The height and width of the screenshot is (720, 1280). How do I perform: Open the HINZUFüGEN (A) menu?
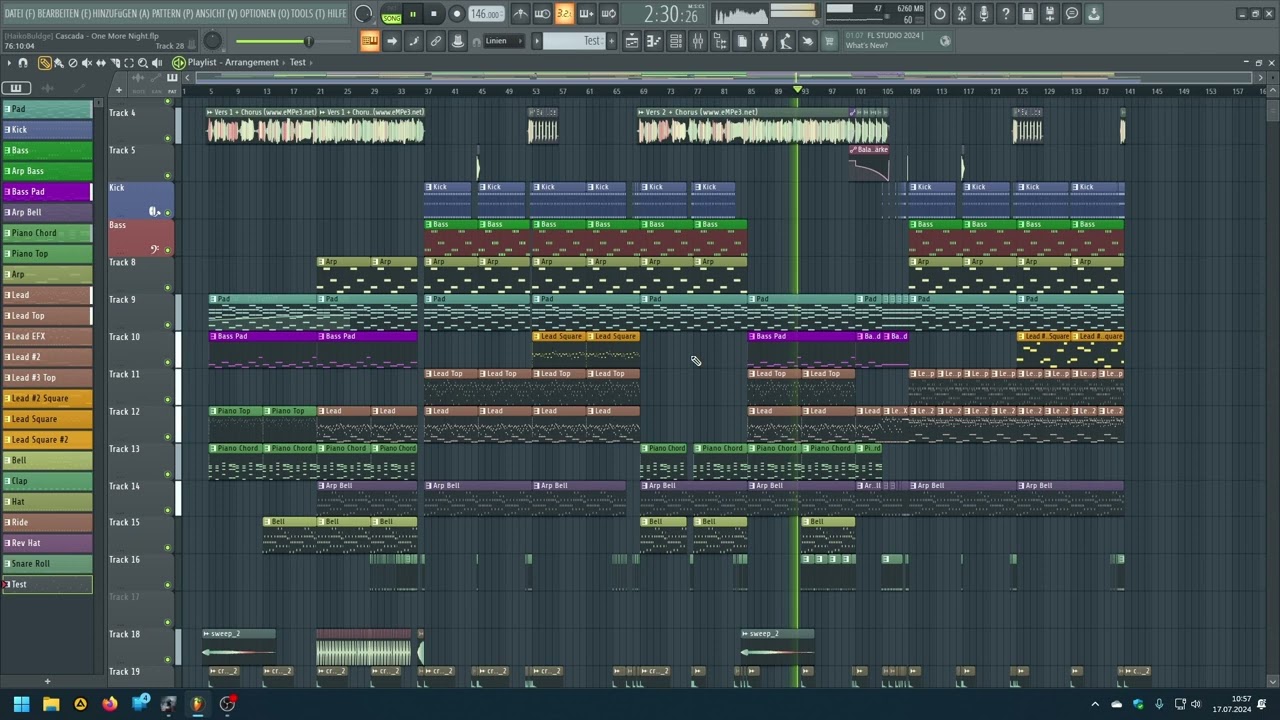click(121, 14)
